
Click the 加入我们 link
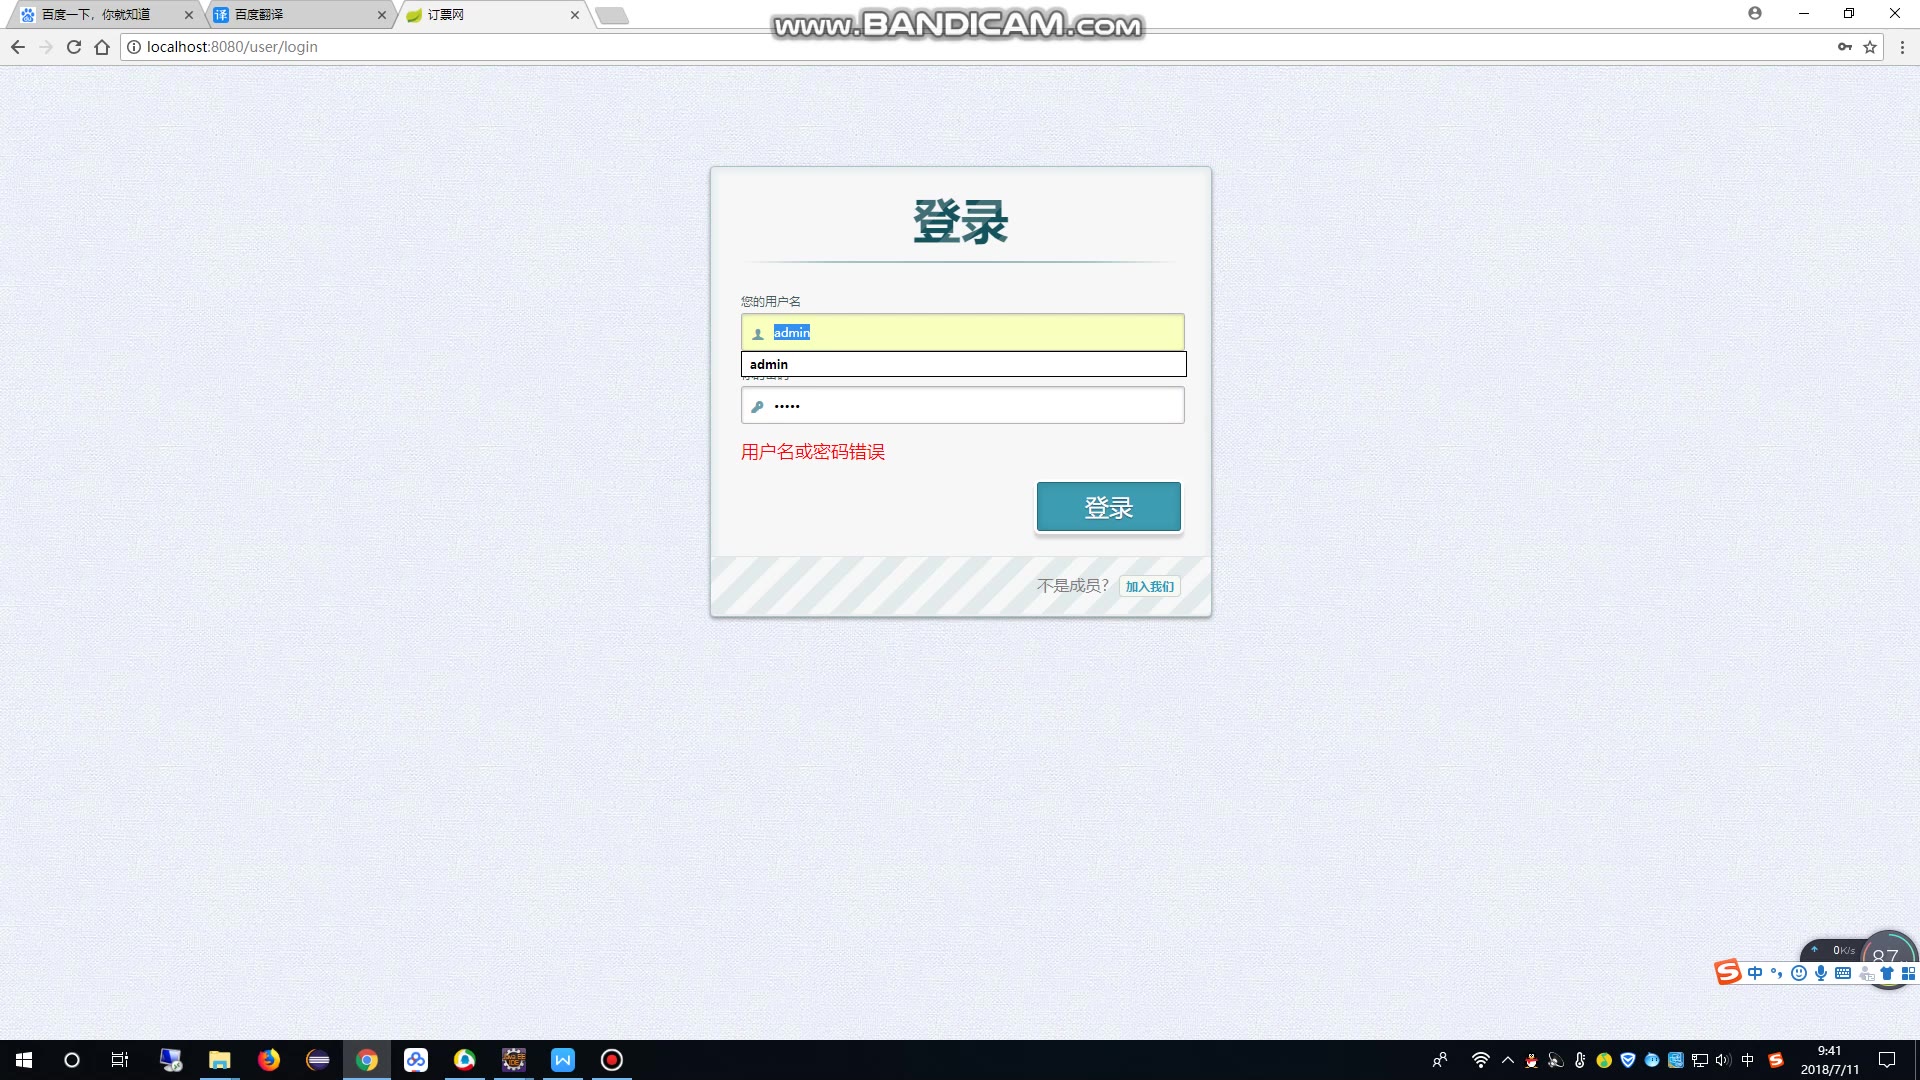tap(1149, 586)
